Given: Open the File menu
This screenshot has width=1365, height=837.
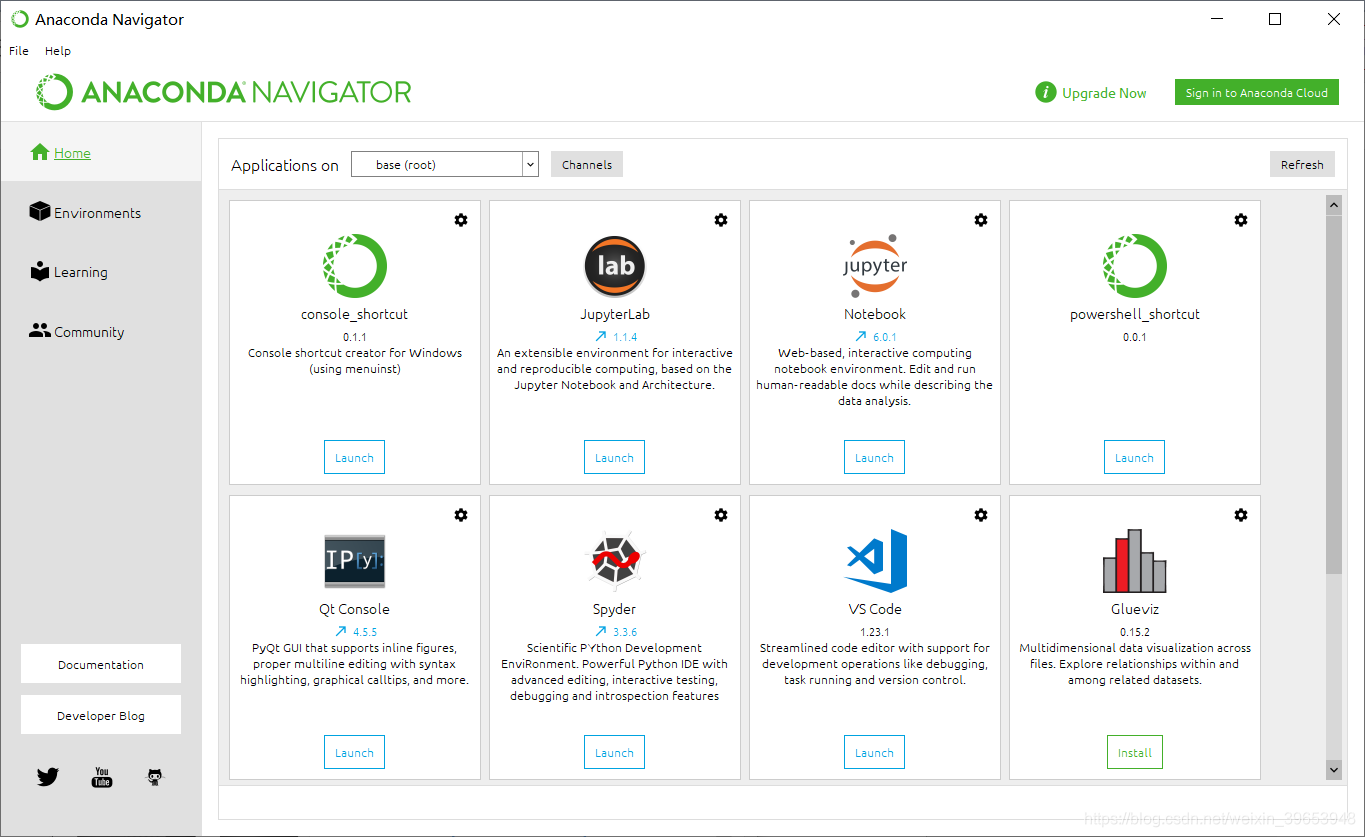Looking at the screenshot, I should coord(19,51).
